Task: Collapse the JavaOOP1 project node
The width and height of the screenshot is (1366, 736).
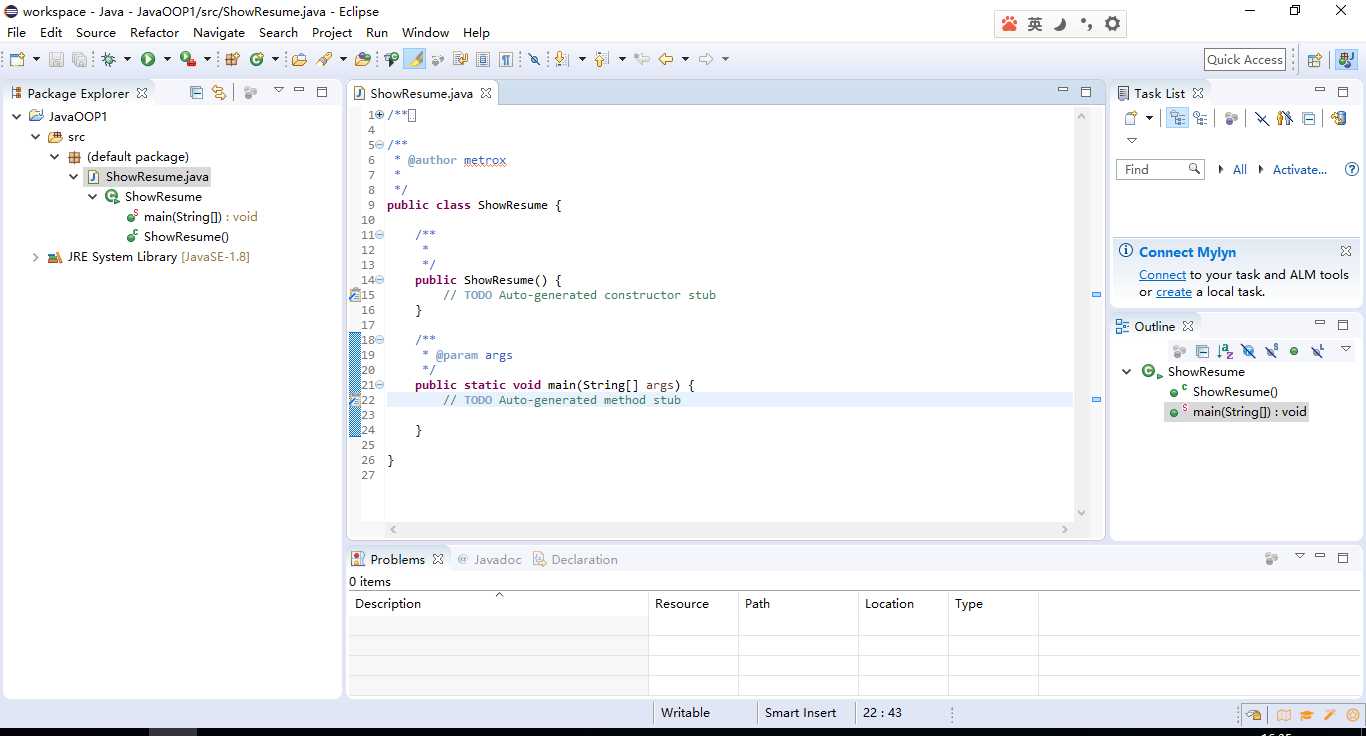Action: tap(17, 117)
